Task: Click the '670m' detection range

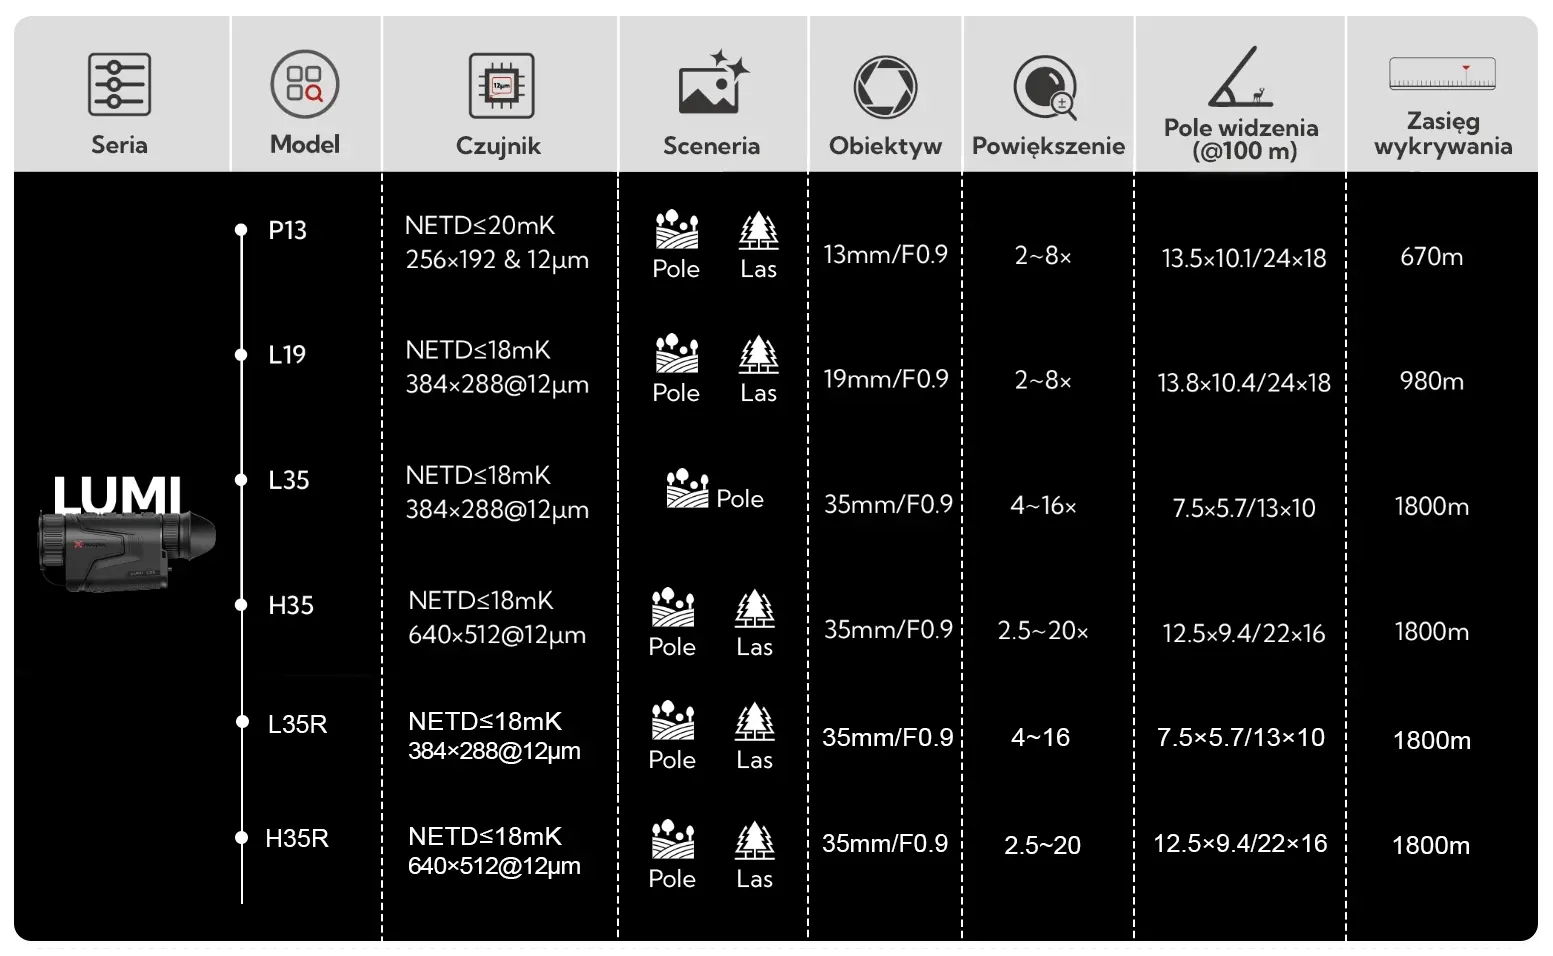Action: [1432, 257]
